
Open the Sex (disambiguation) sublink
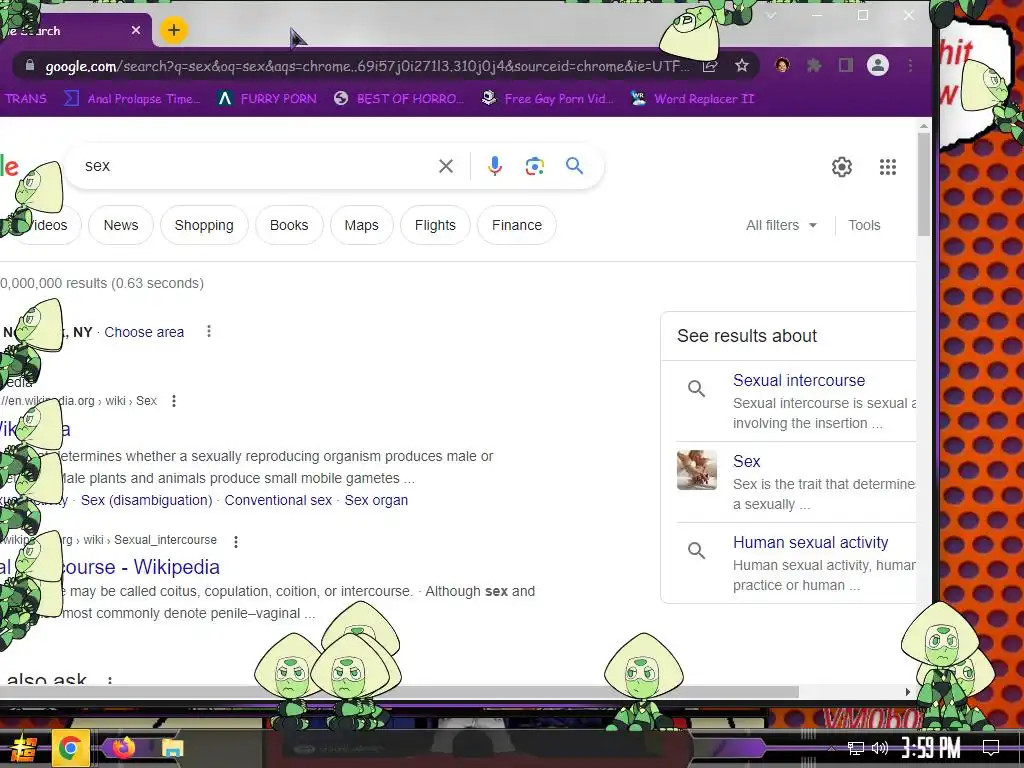point(147,500)
